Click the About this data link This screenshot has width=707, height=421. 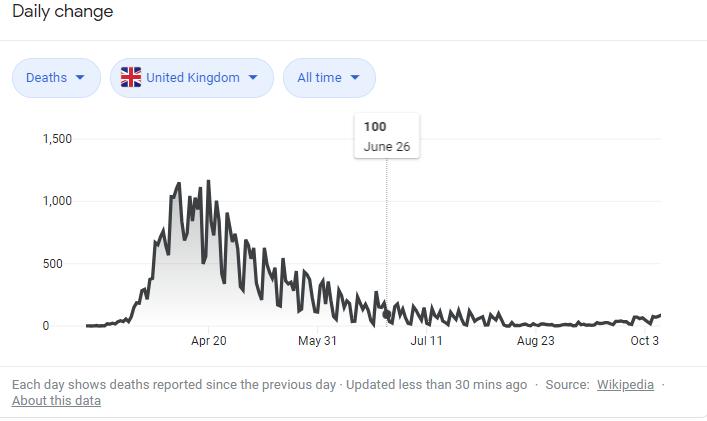[56, 401]
